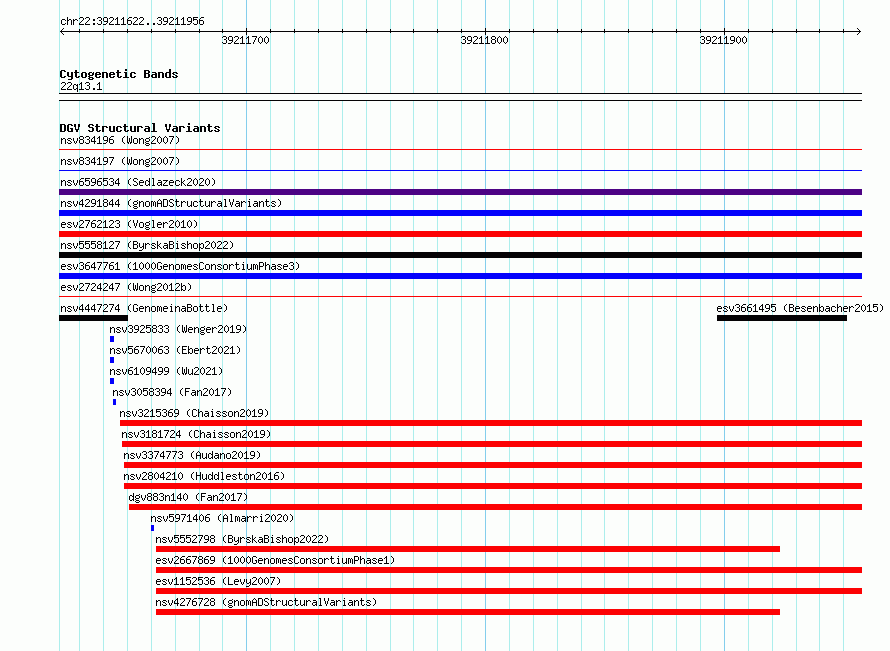The image size is (890, 651).
Task: Open variant nsv834196 (Wong2007) label
Action: pos(120,140)
